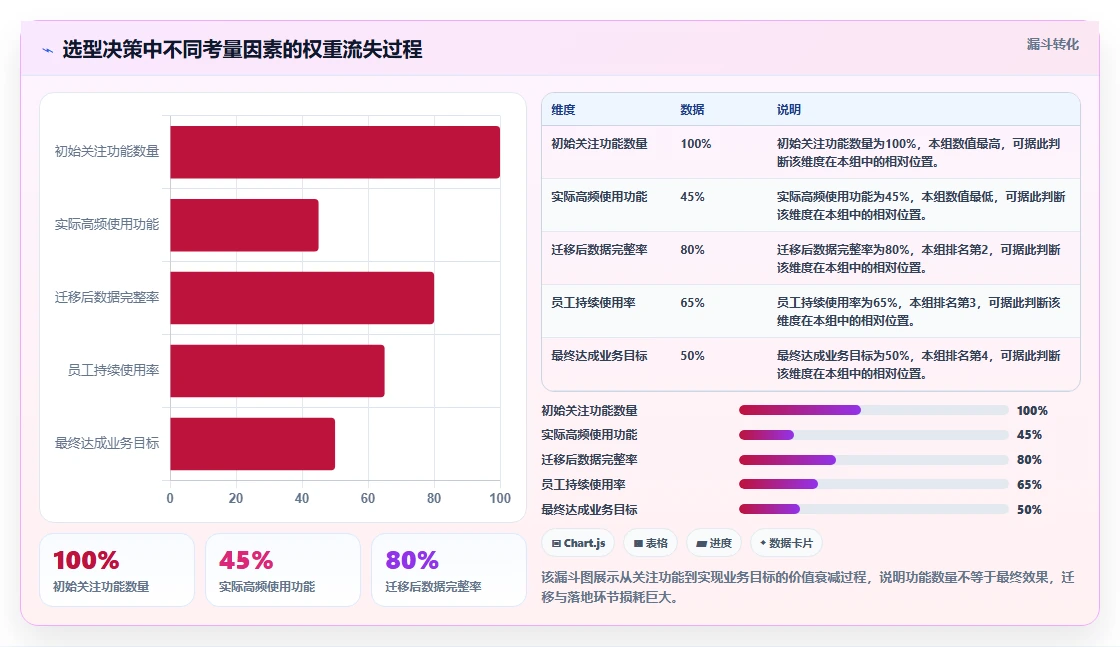The height and width of the screenshot is (647, 1120).
Task: Click the 说明 table column header
Action: pos(789,109)
